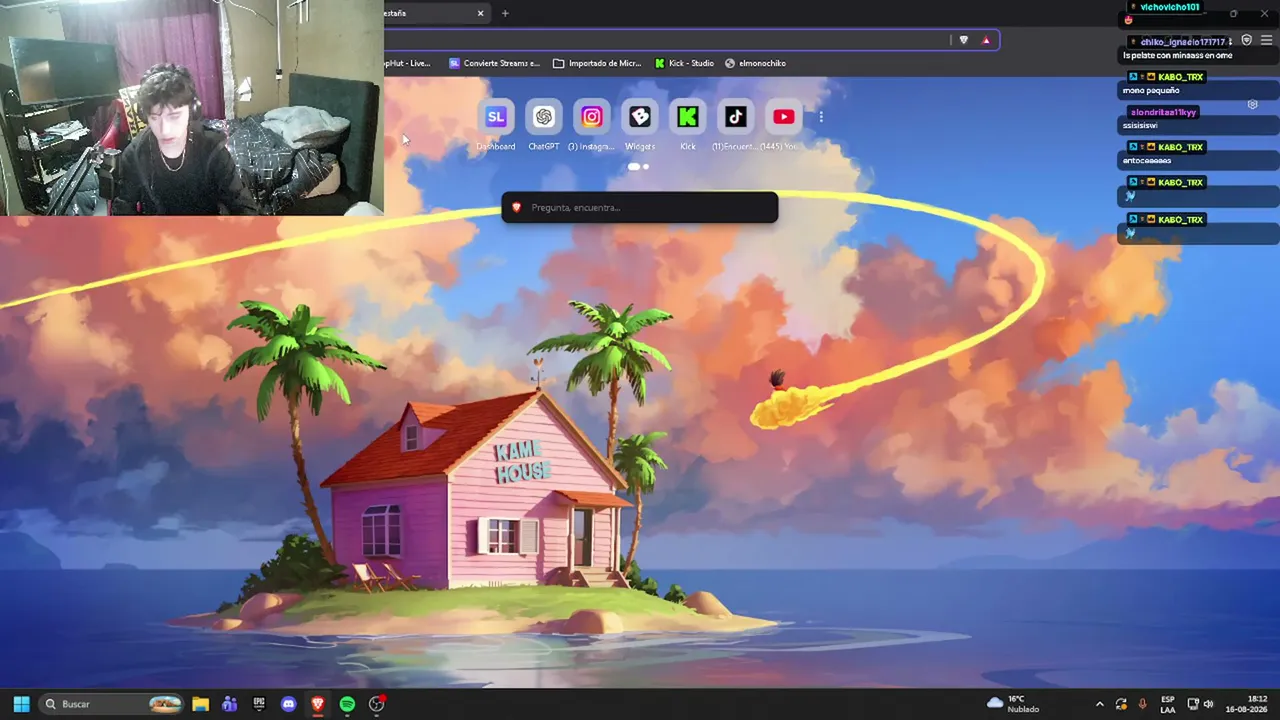
Task: Open the weather widget showing 16°C Nublado
Action: click(x=1013, y=704)
